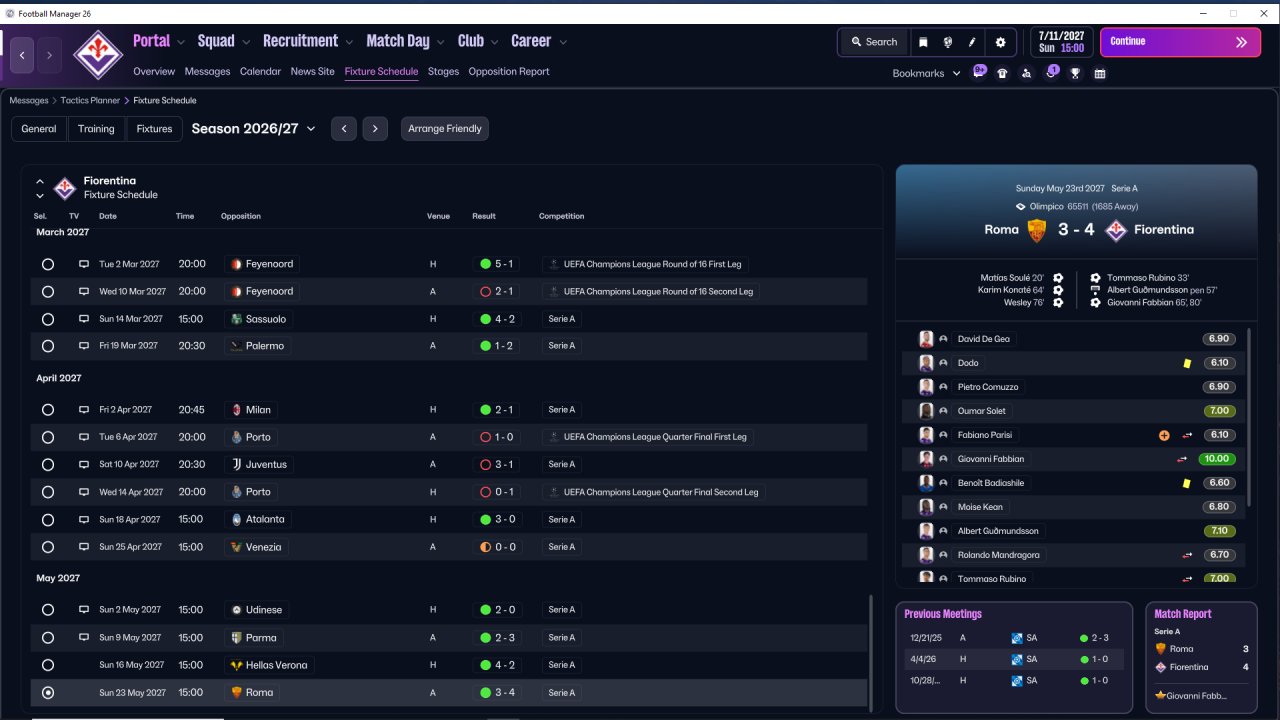Screen dimensions: 1280x720
Task: Click the substitution icon on Rolando Mandragora's row
Action: 1187,555
